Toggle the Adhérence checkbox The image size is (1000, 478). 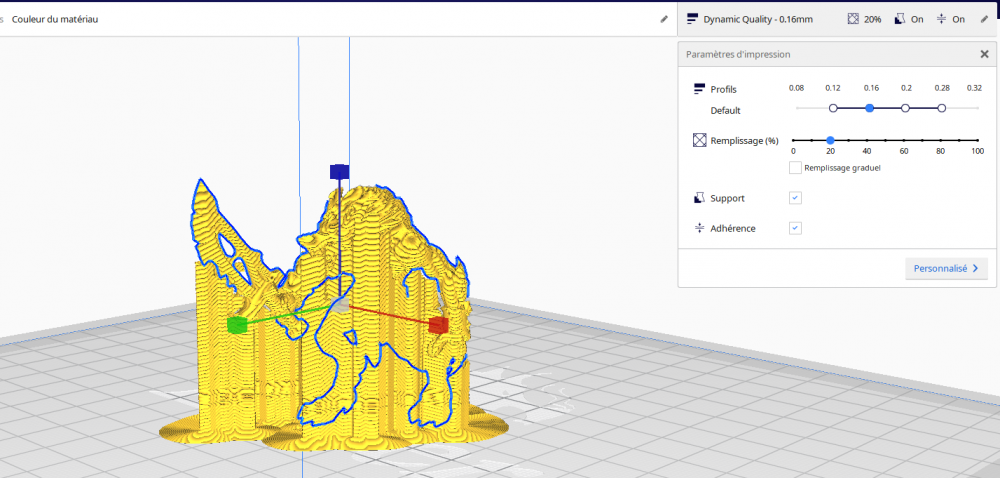(x=795, y=228)
